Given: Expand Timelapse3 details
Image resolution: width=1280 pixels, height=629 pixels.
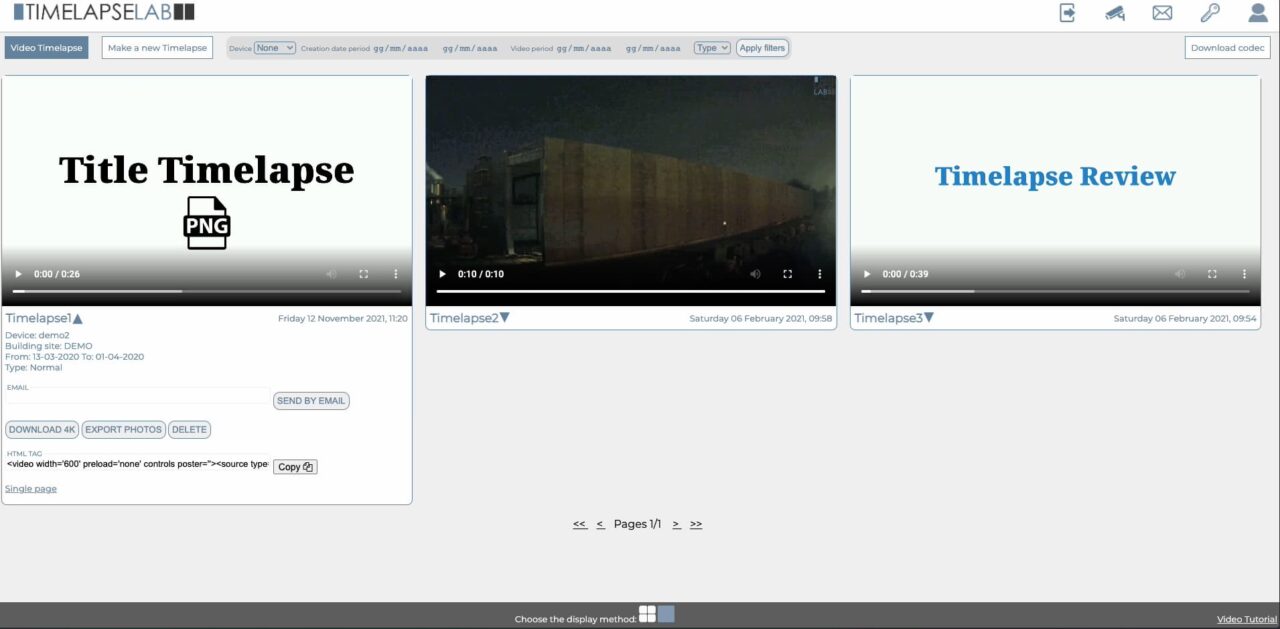Looking at the screenshot, I should (929, 318).
